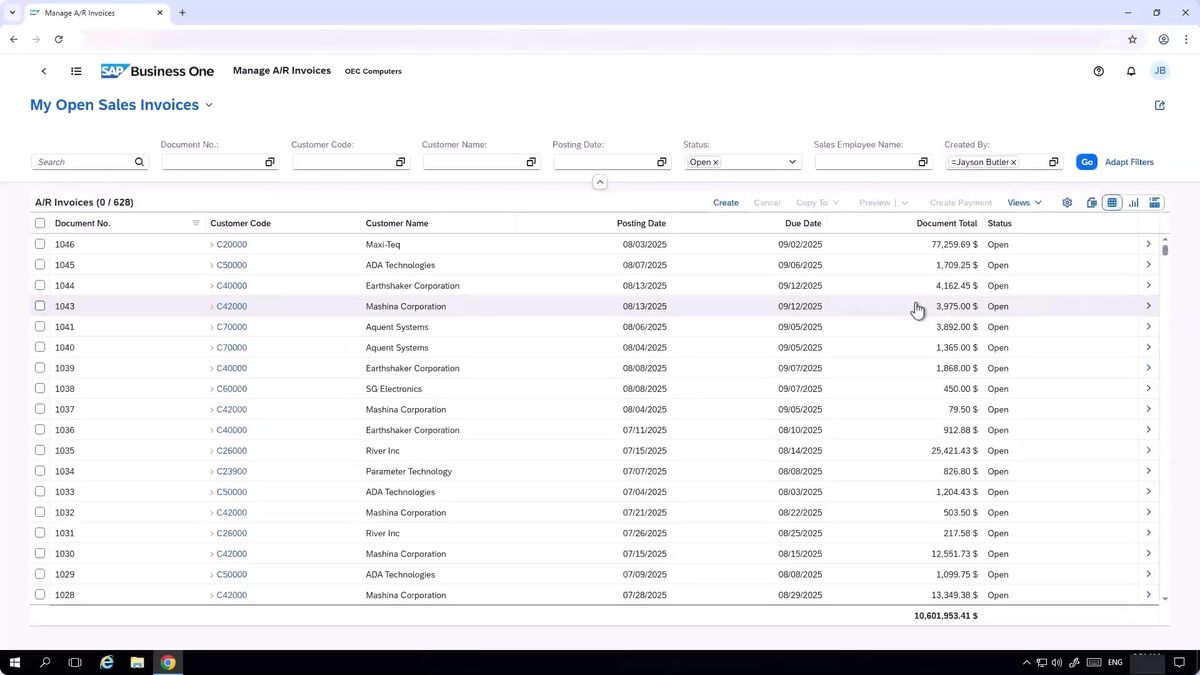Remove the Open status token
Screen dimensions: 1200x675
(716, 162)
